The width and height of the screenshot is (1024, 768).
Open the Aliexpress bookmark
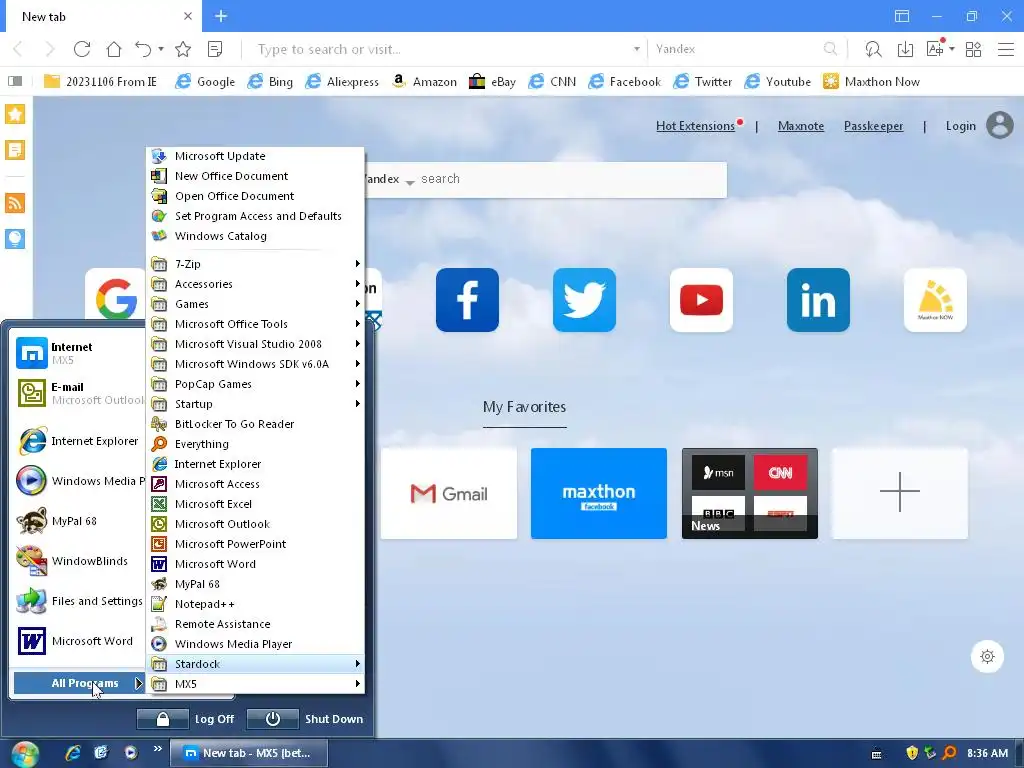[x=342, y=82]
